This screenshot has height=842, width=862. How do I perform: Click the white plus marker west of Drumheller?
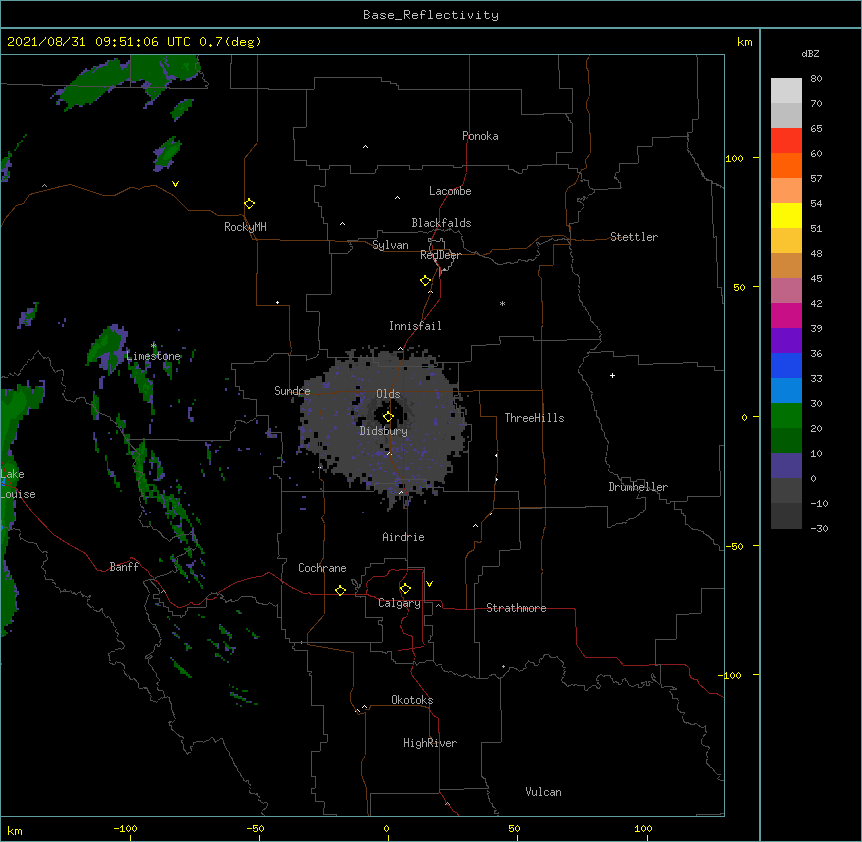(x=612, y=375)
